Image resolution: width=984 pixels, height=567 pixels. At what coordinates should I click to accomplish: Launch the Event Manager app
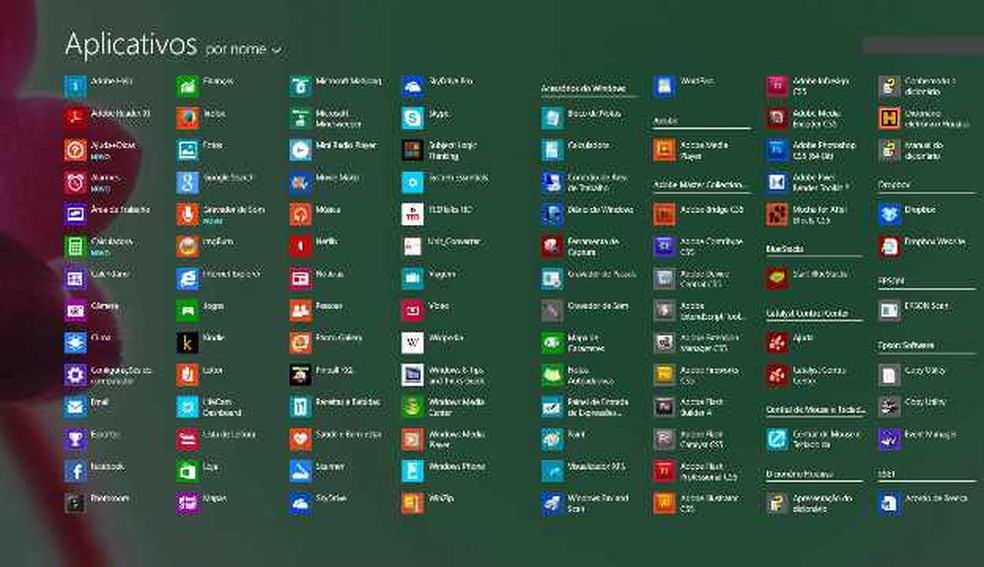917,439
